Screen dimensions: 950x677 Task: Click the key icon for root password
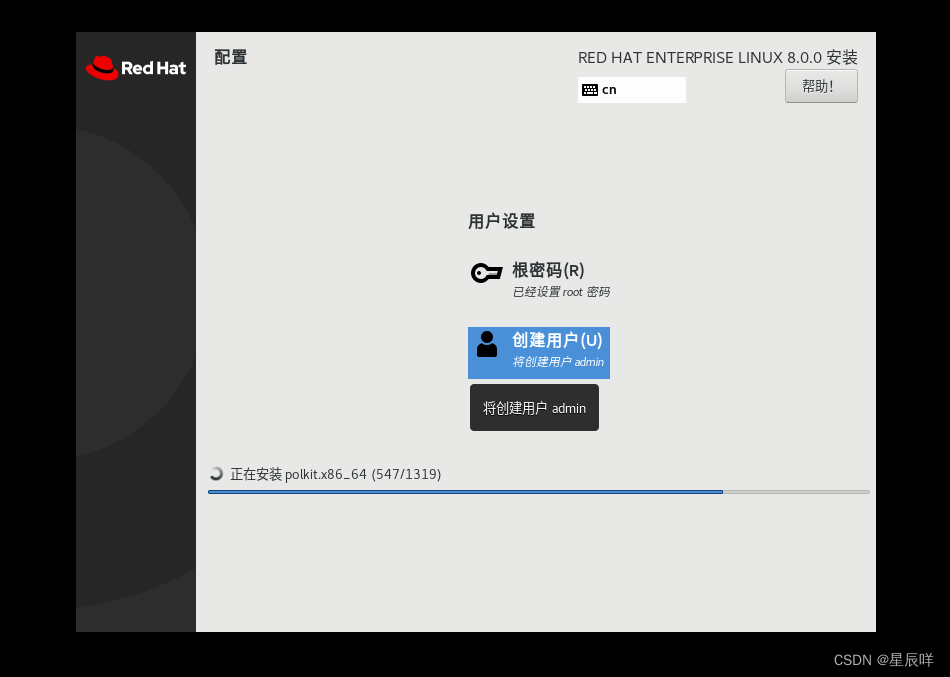[487, 273]
